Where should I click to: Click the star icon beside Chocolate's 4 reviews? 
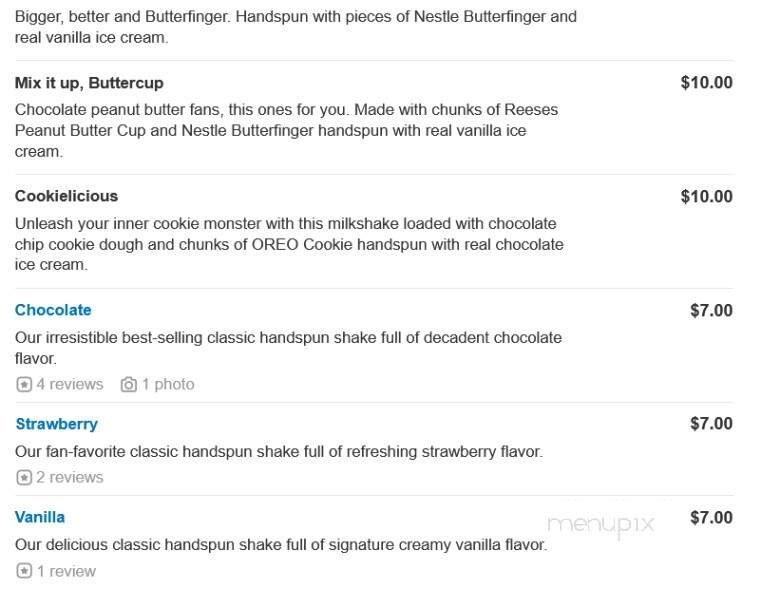point(24,384)
